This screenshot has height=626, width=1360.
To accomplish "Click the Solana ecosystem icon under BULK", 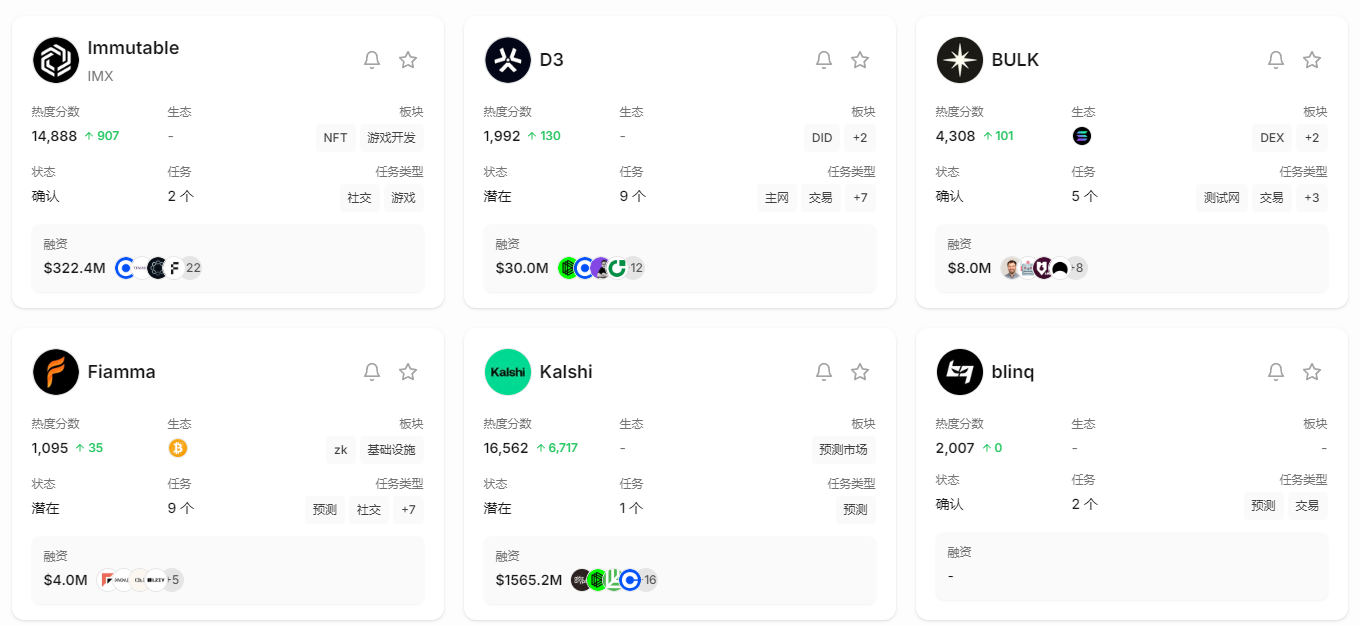I will click(1082, 135).
